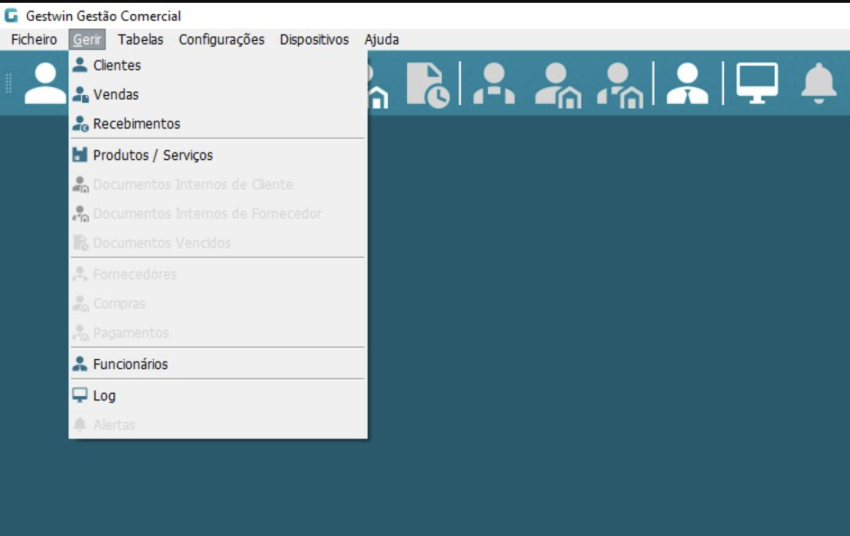
Task: Open Funcionários using the toolbar tie-person icon
Action: pyautogui.click(x=688, y=84)
